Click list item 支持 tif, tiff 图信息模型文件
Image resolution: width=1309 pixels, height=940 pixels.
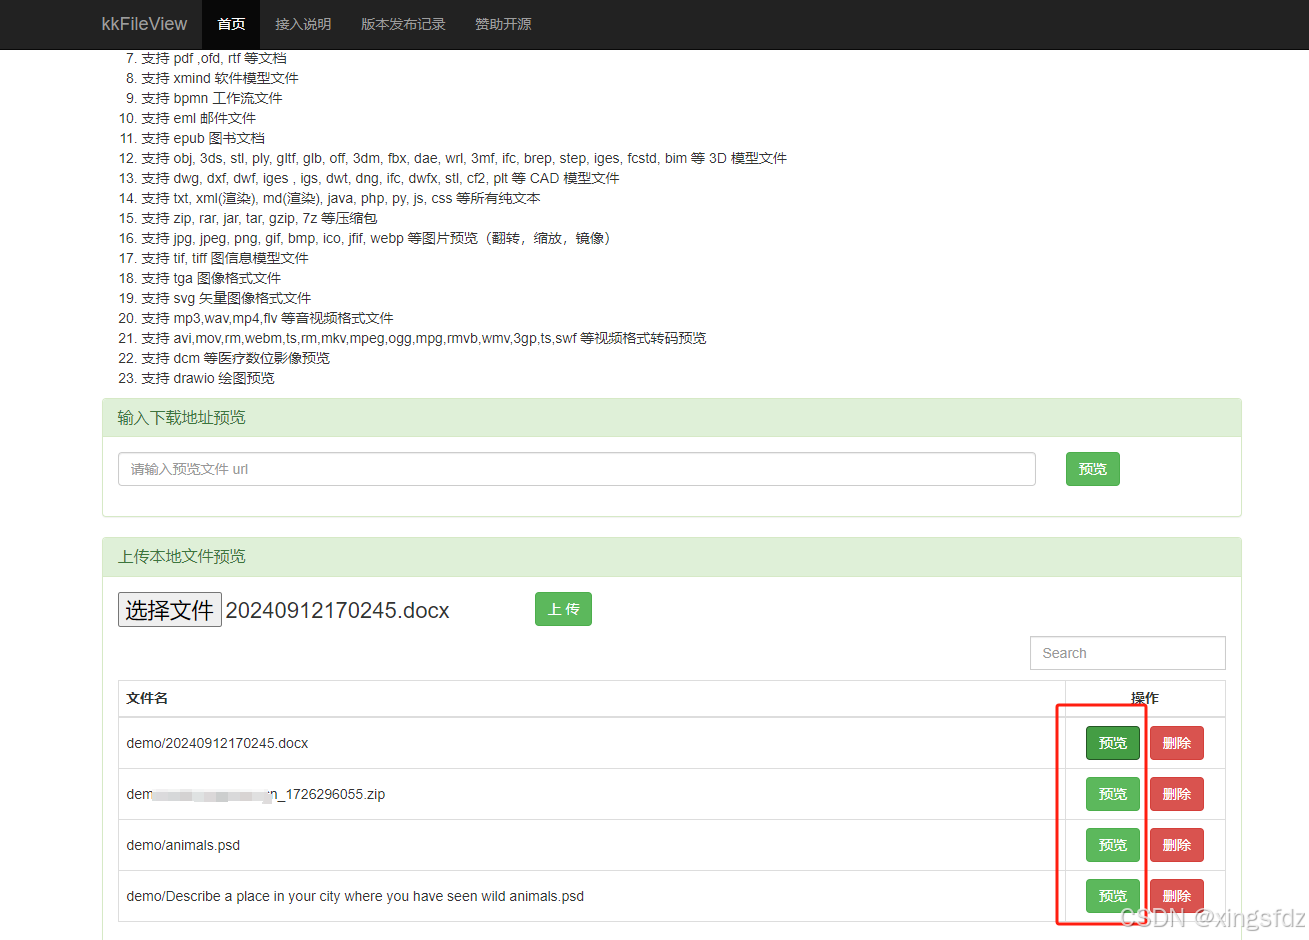224,258
